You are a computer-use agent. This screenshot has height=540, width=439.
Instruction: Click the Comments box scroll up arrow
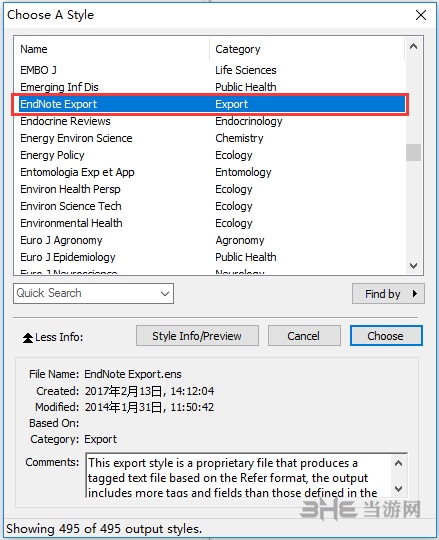(398, 463)
